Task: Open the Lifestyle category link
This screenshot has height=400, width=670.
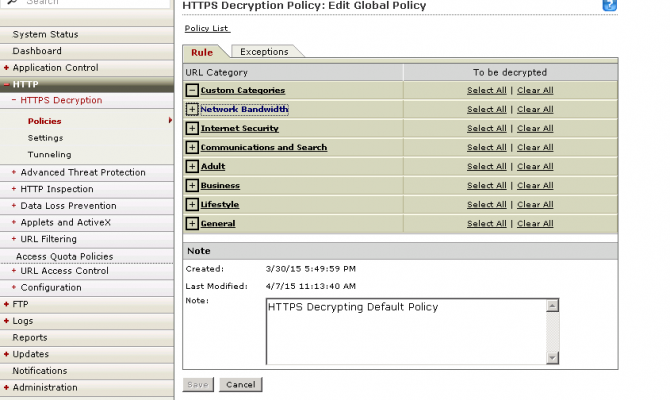Action: tap(220, 204)
